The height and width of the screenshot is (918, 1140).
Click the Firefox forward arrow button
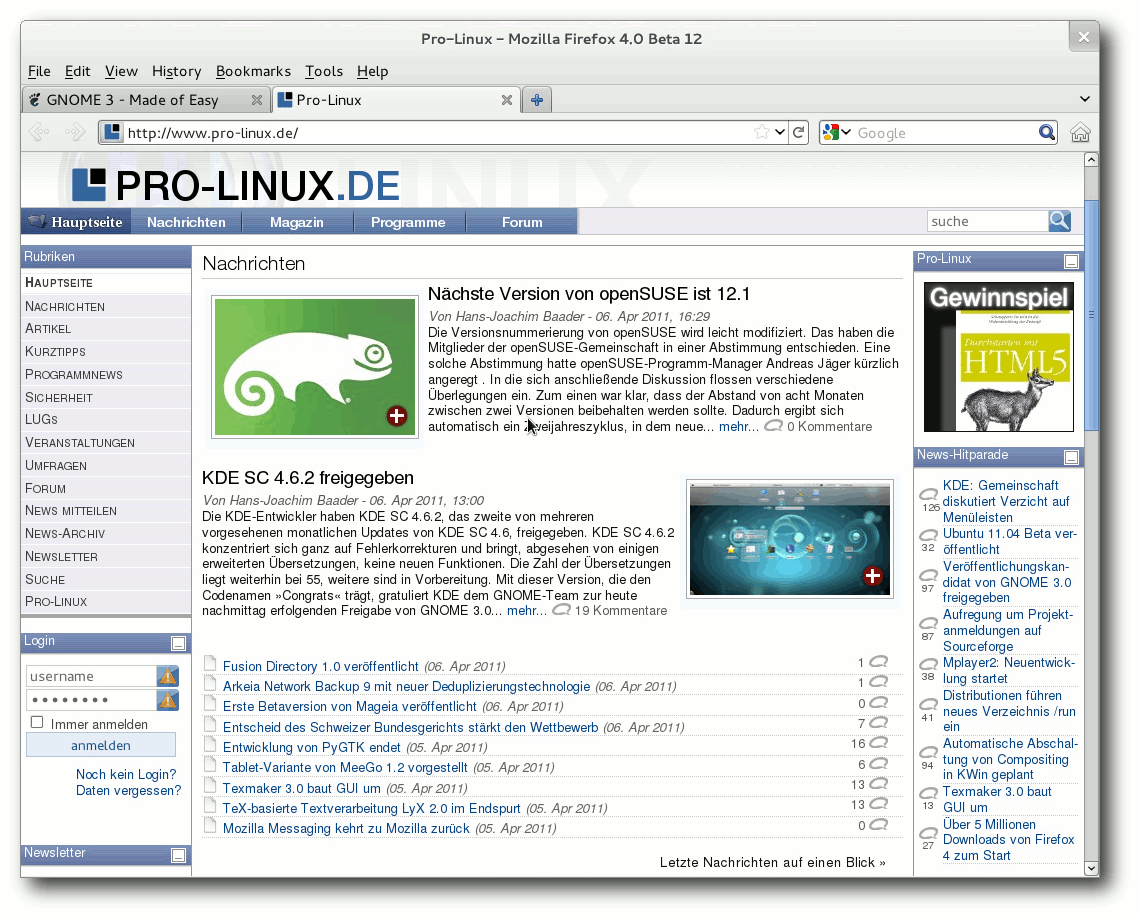(75, 132)
